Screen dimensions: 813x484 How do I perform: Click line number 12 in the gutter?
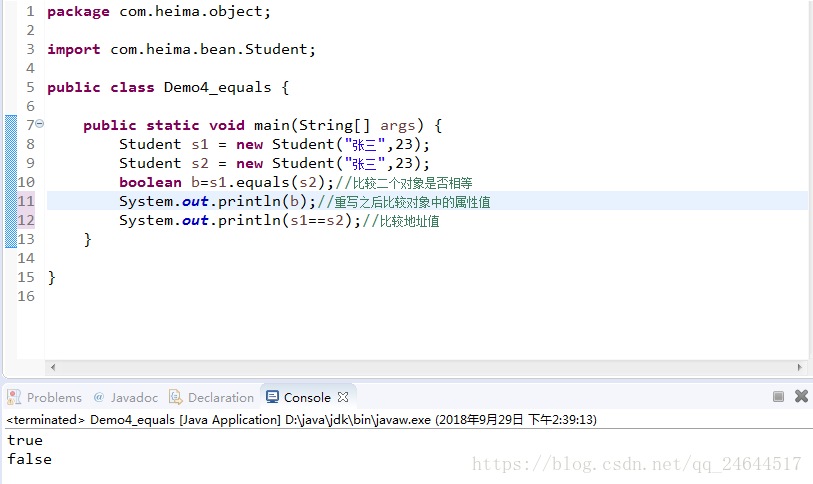26,220
